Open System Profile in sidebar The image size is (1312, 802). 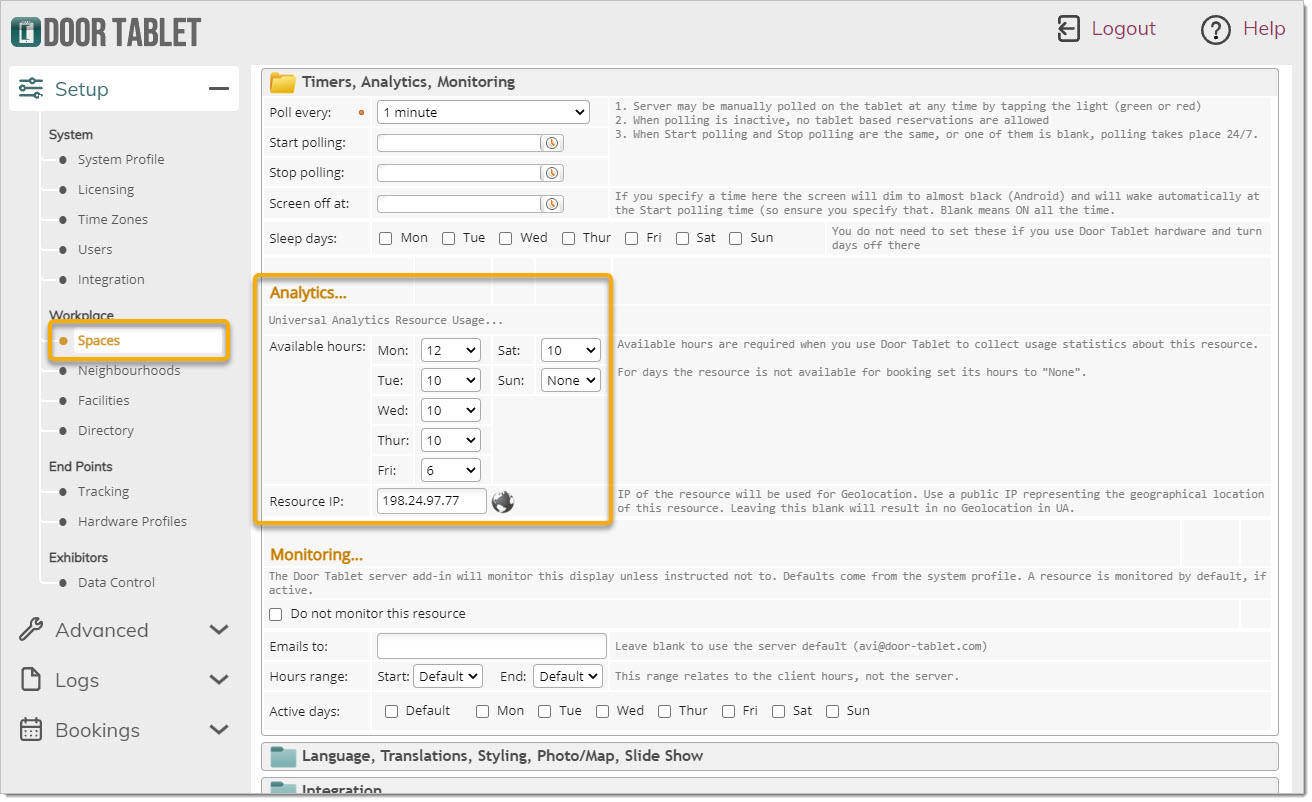coord(121,160)
